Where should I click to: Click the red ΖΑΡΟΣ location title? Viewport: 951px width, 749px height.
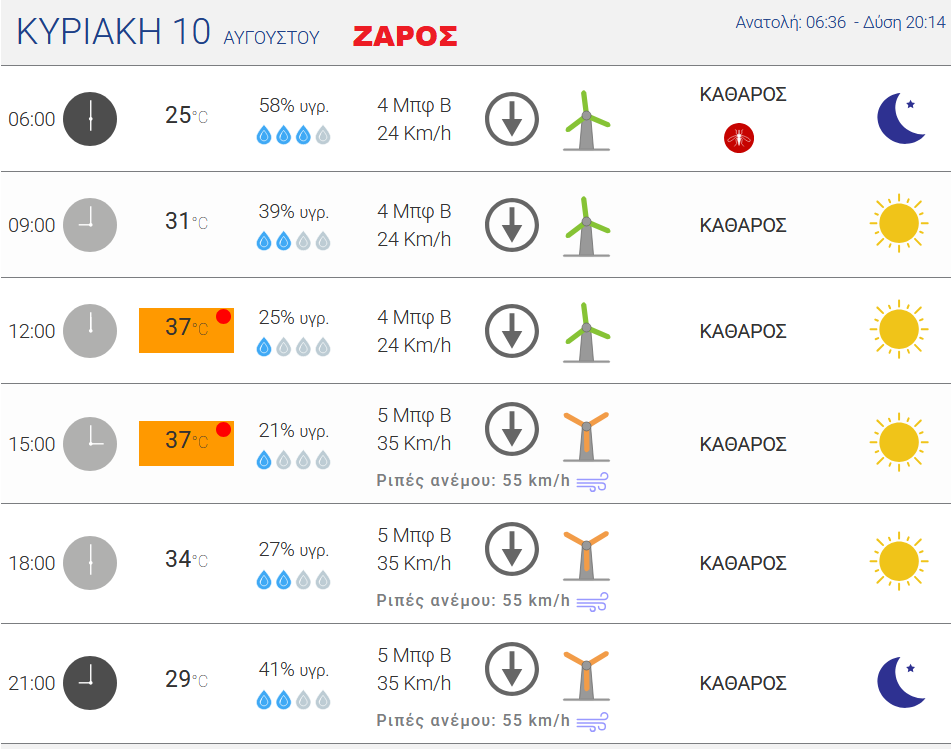tap(405, 36)
